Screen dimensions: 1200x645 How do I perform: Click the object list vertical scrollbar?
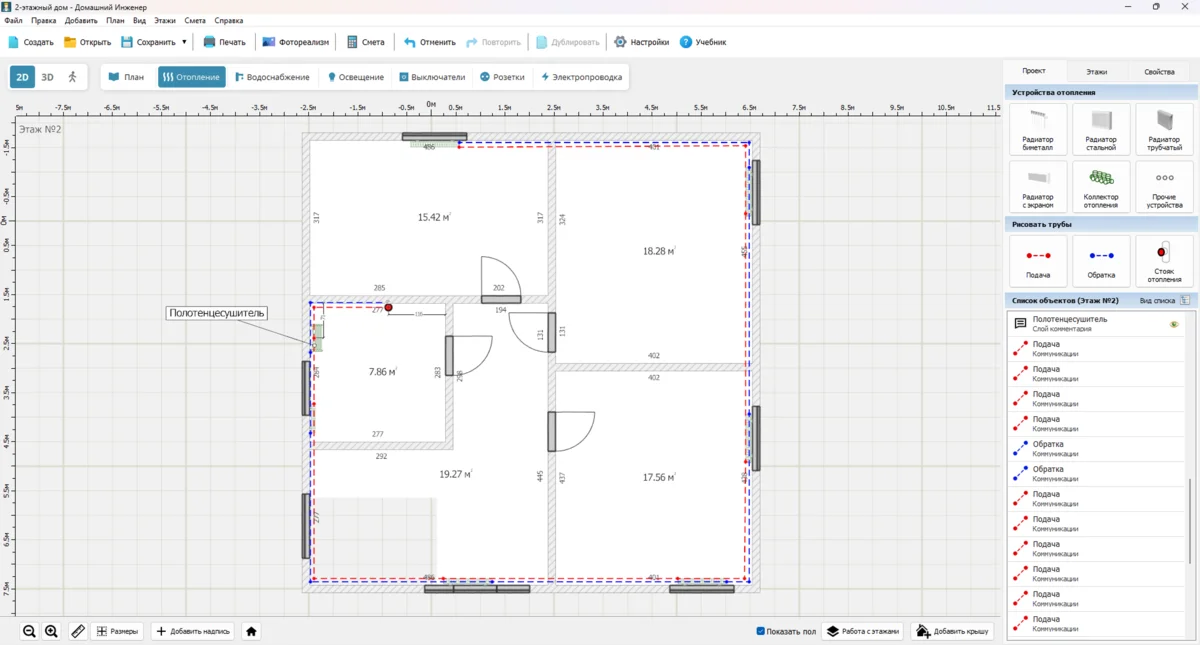coord(1190,522)
